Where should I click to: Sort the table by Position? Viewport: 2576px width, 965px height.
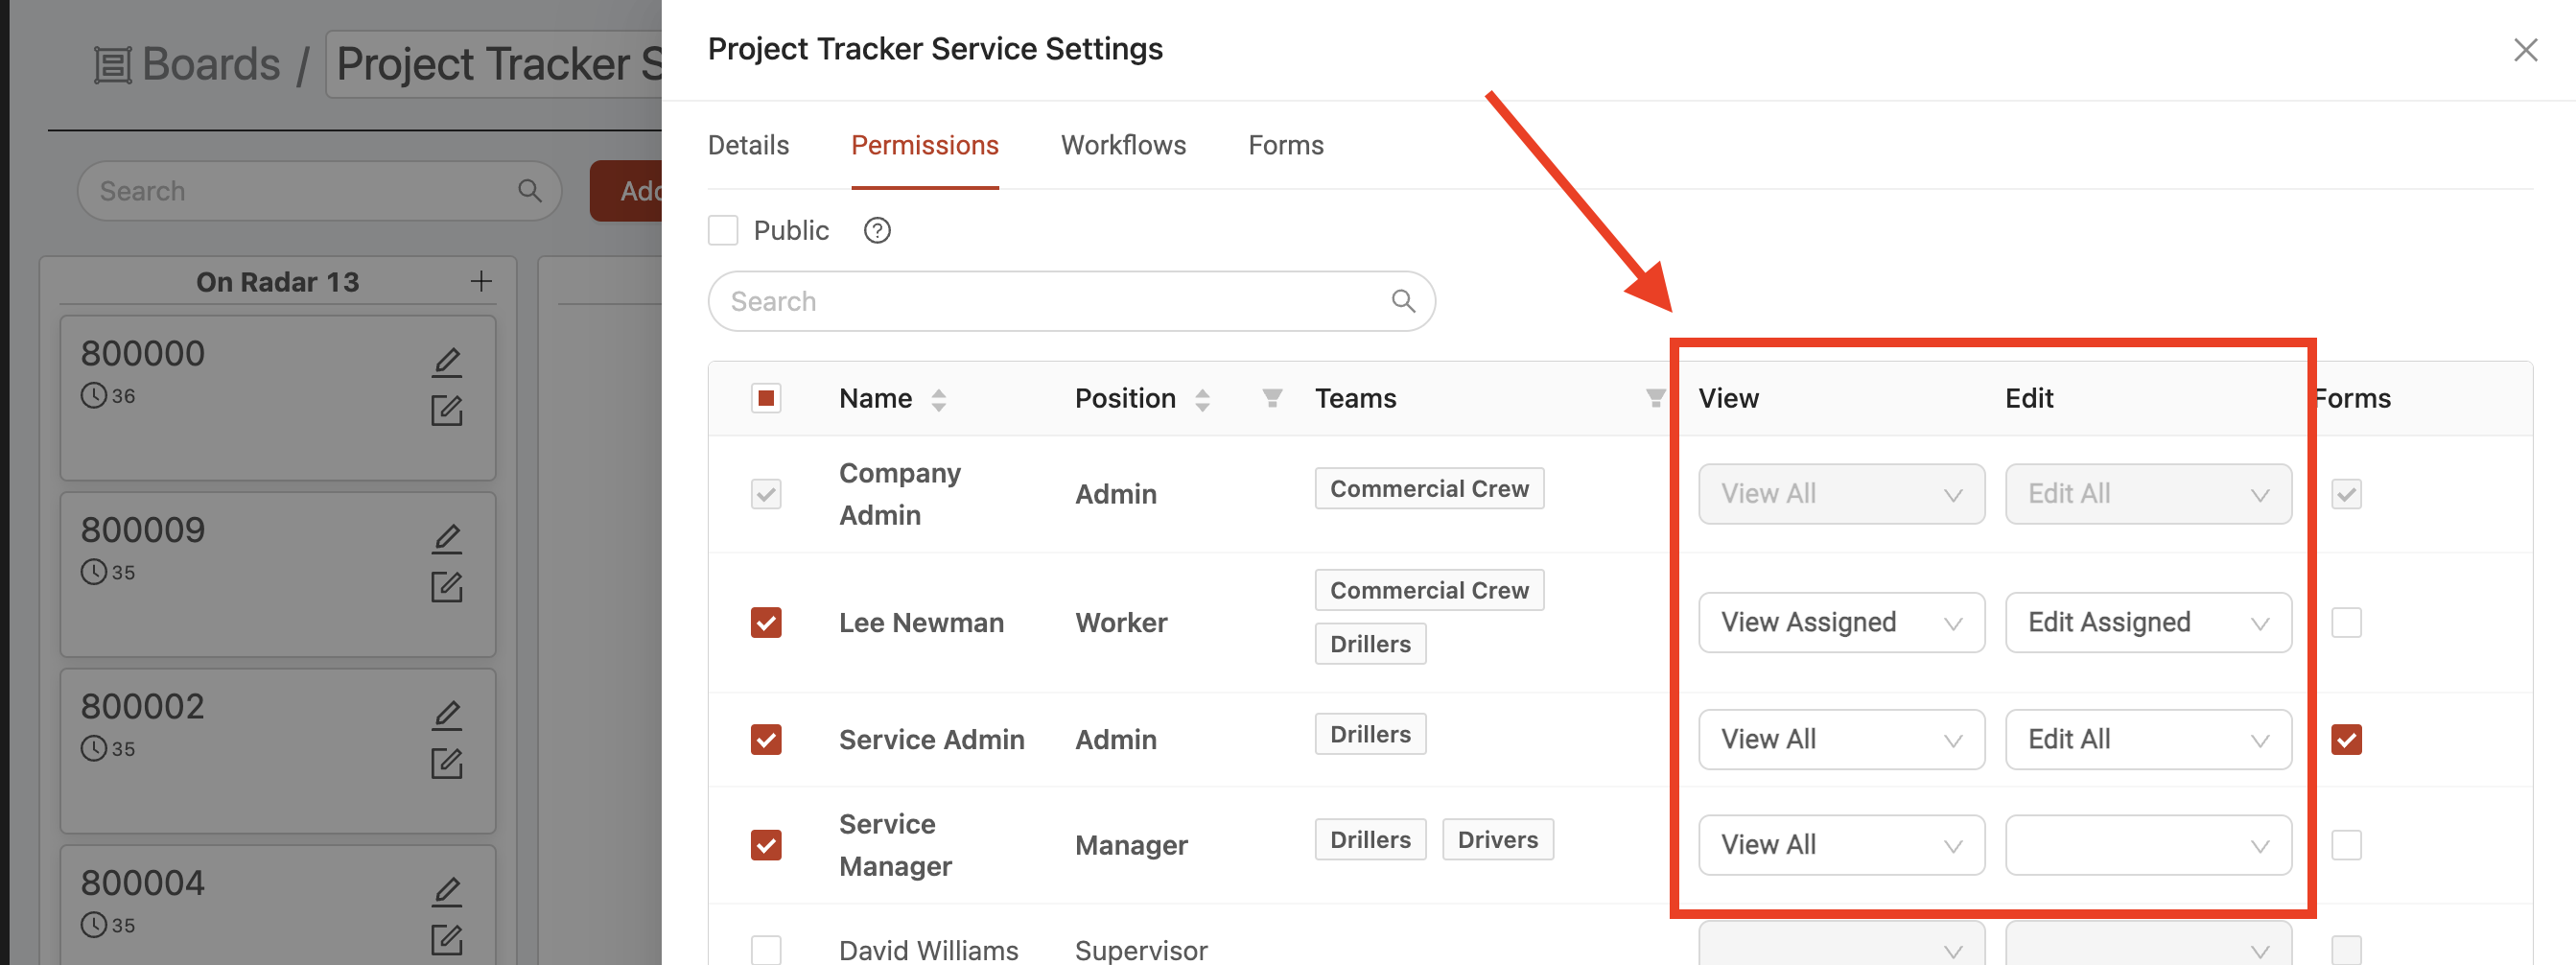pyautogui.click(x=1202, y=399)
